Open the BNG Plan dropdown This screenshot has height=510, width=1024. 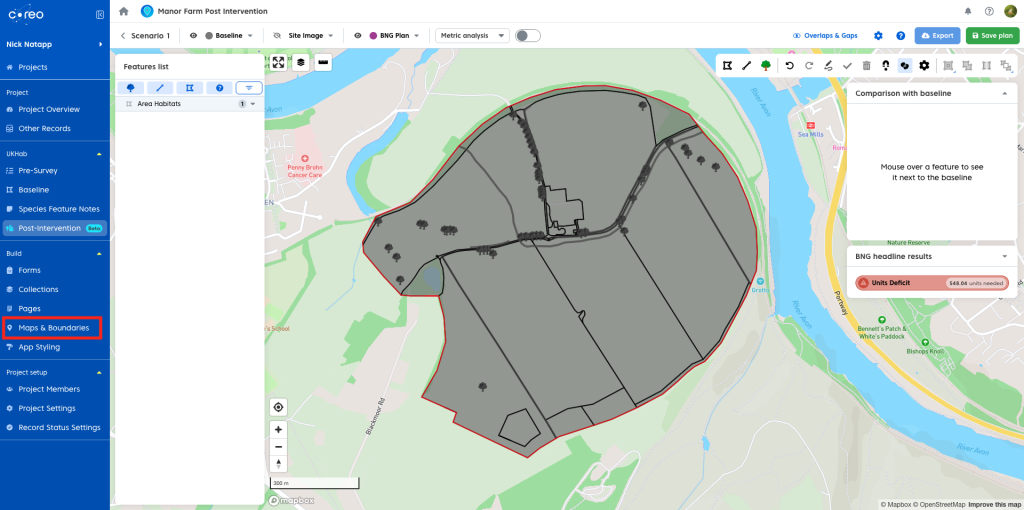tap(416, 35)
